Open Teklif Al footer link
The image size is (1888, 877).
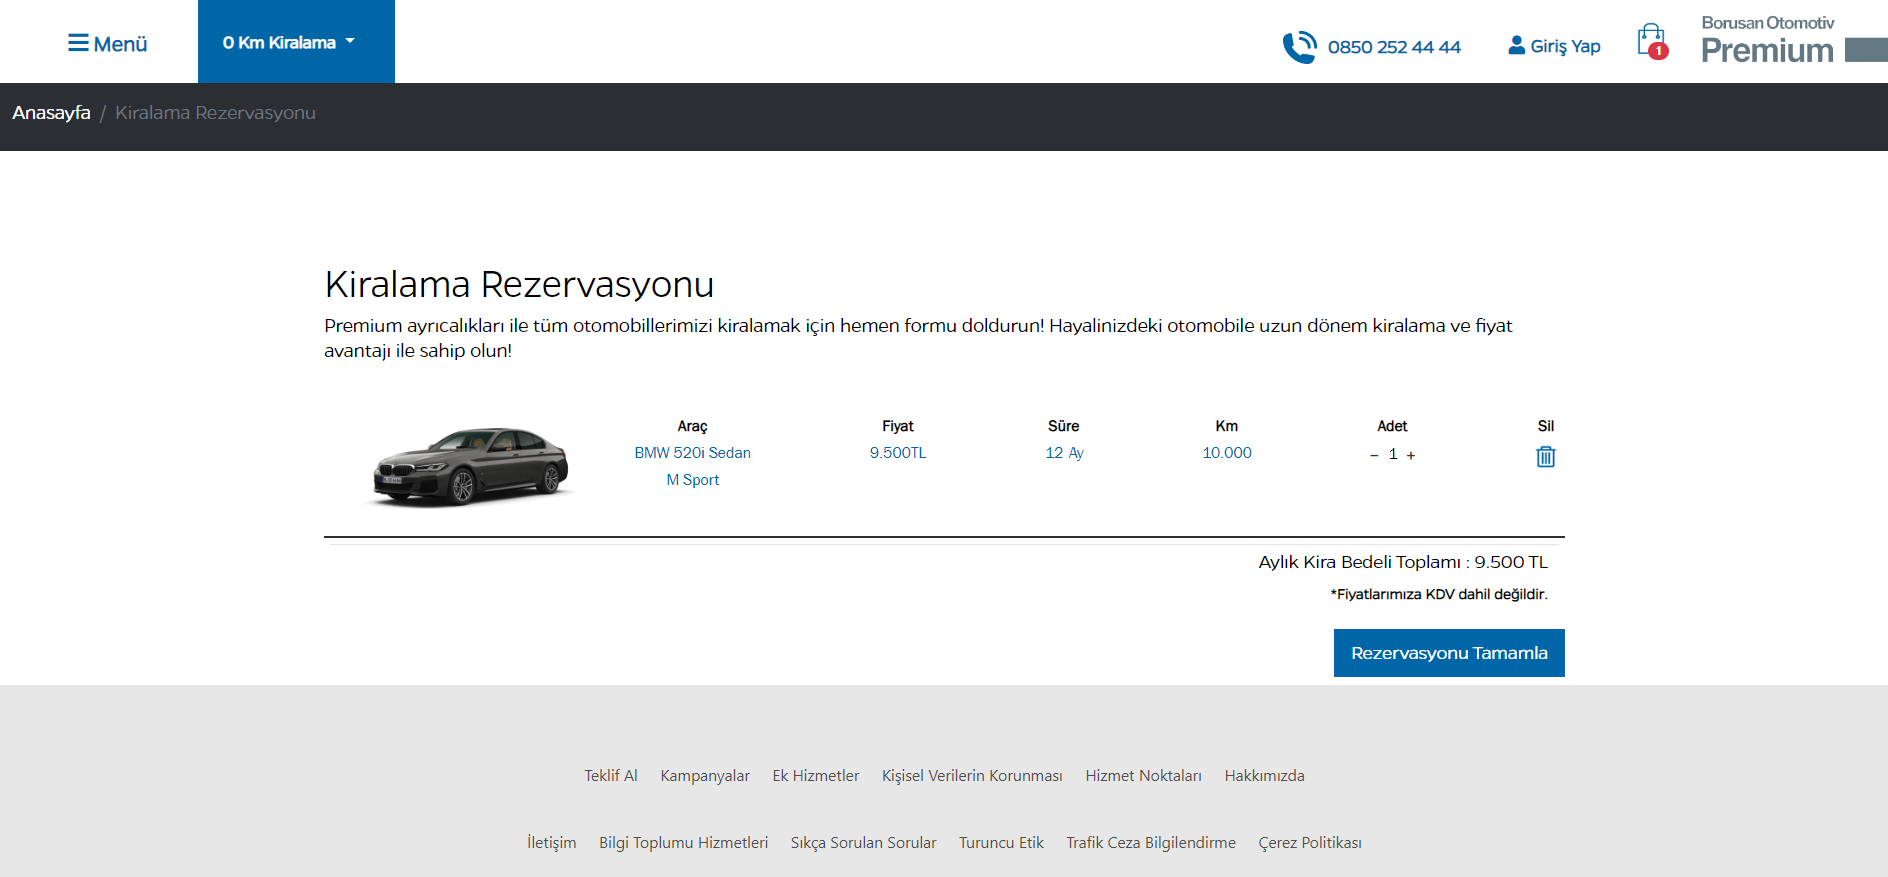[611, 776]
